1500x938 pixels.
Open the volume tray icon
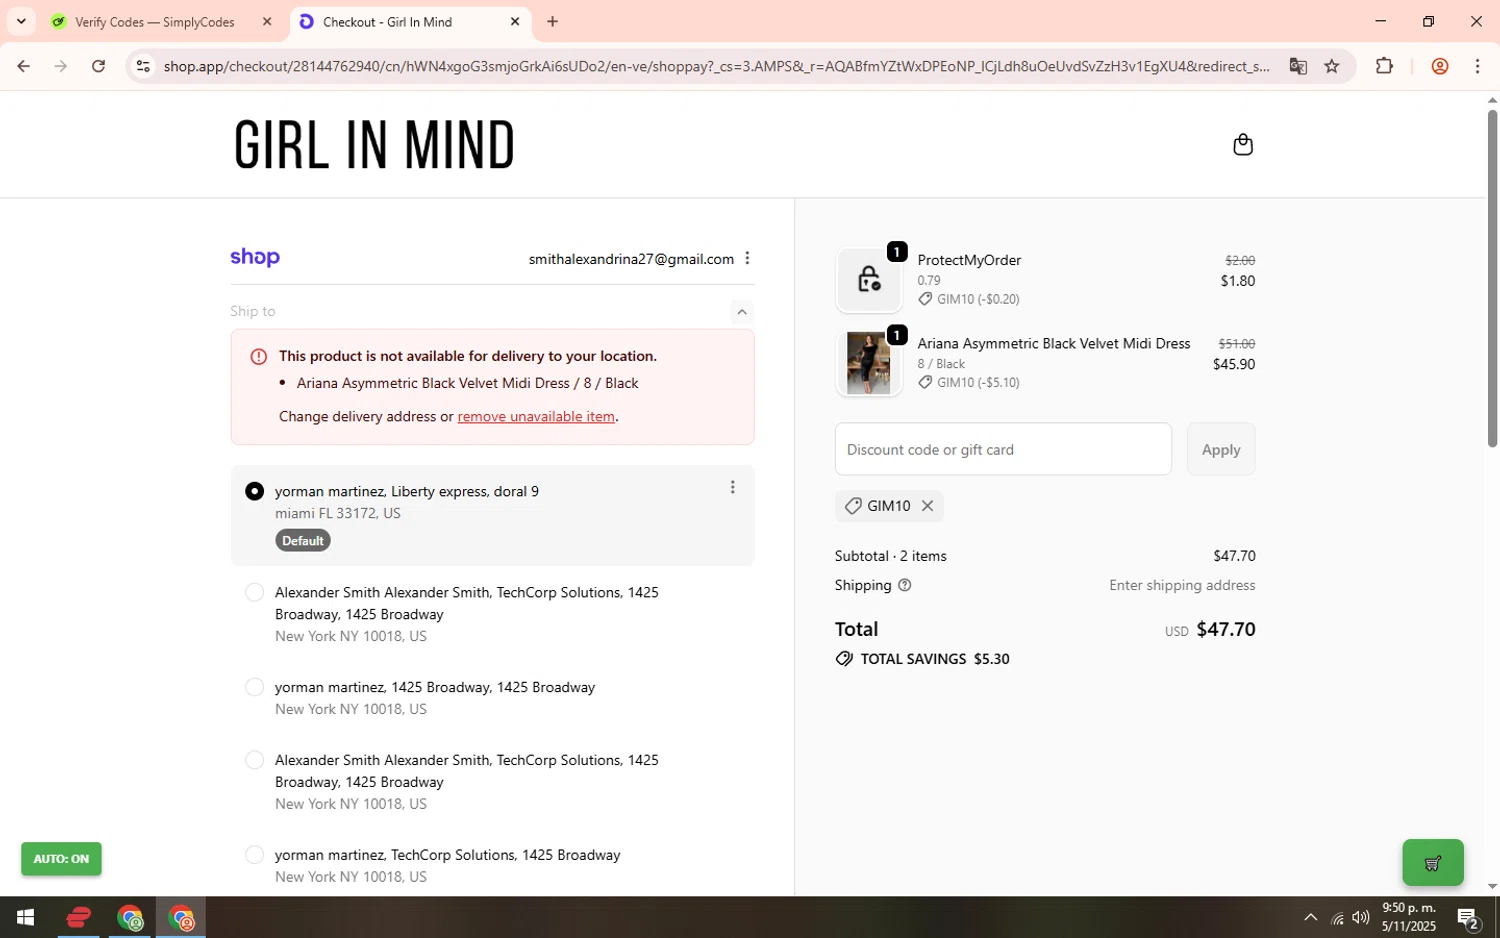[x=1361, y=917]
